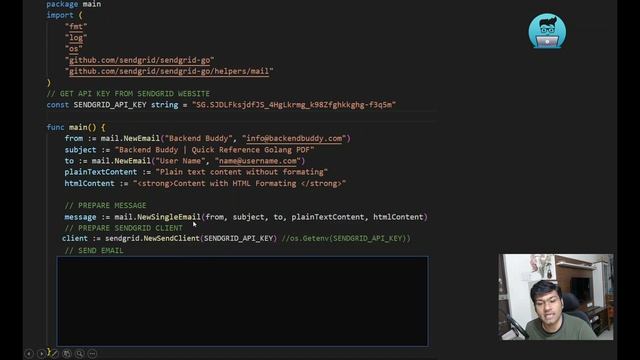Image resolution: width=640 pixels, height=360 pixels.
Task: Click the name@username.com email address
Action: pos(258,161)
